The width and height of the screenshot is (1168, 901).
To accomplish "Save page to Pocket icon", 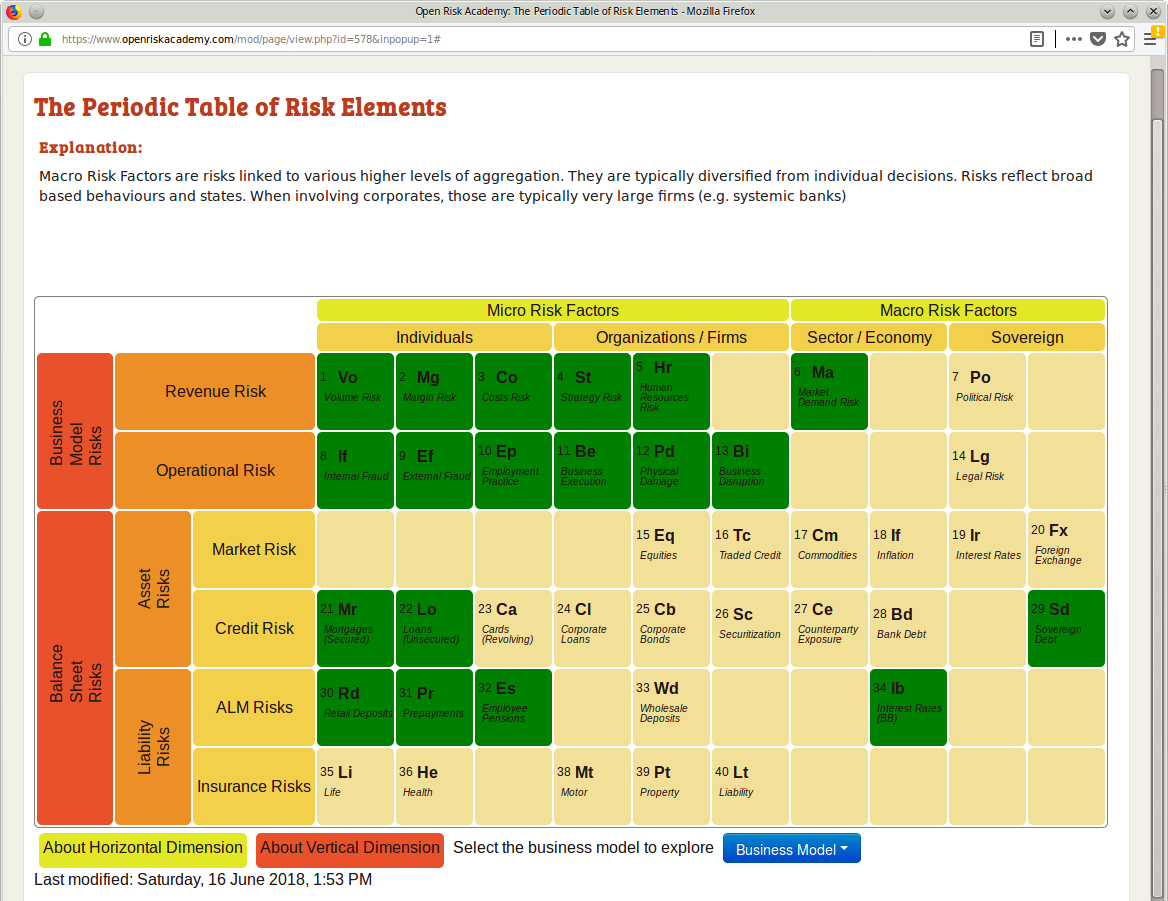I will (1098, 39).
